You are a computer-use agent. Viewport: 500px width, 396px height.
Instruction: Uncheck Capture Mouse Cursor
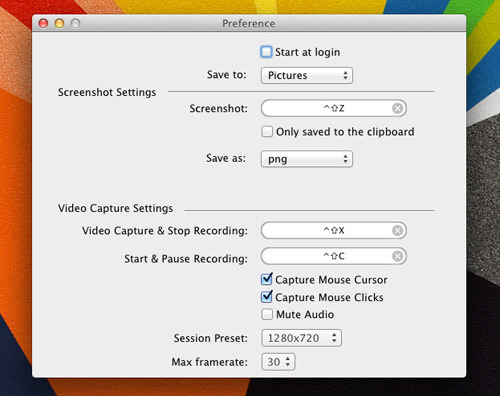pyautogui.click(x=267, y=279)
